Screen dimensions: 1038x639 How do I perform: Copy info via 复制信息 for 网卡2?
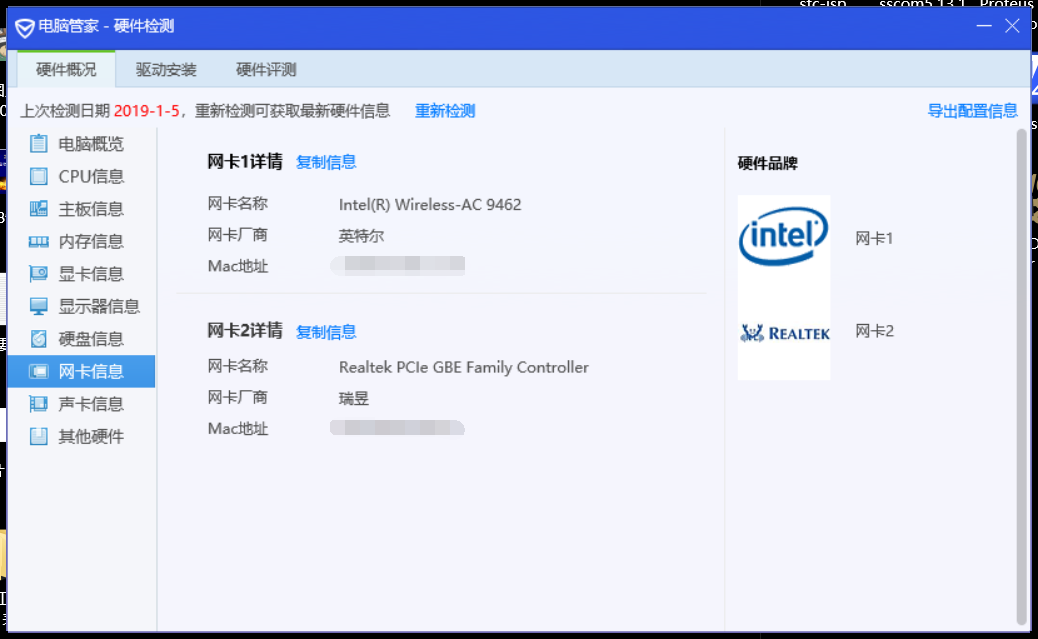pos(326,332)
